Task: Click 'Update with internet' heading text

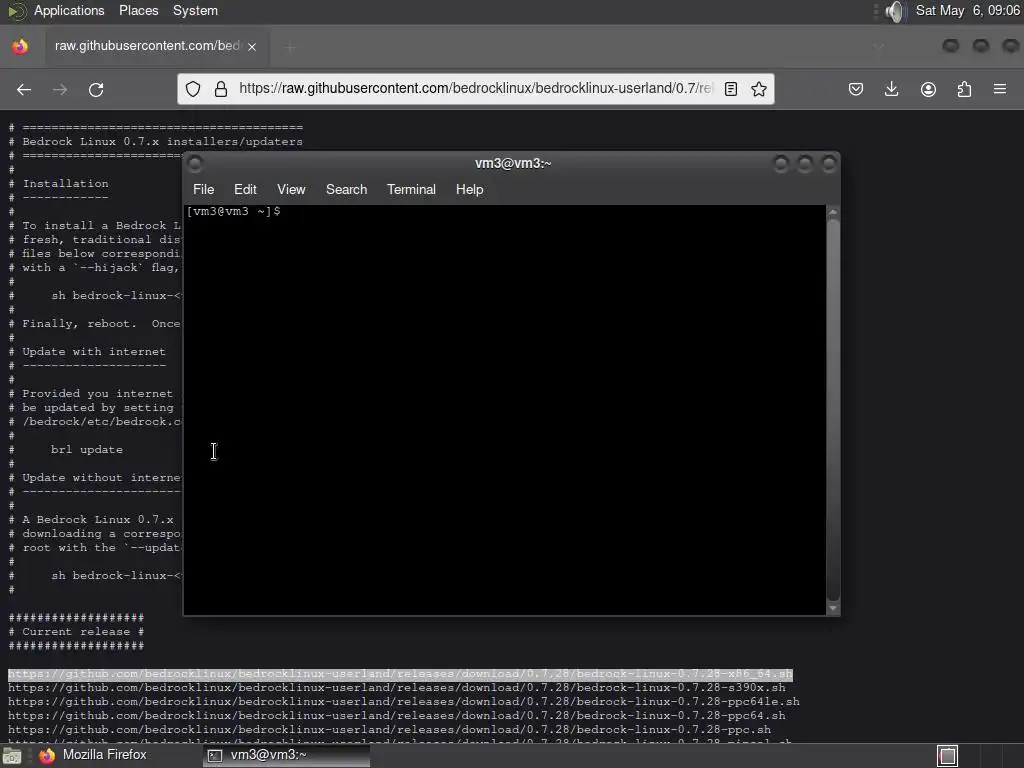Action: click(94, 351)
